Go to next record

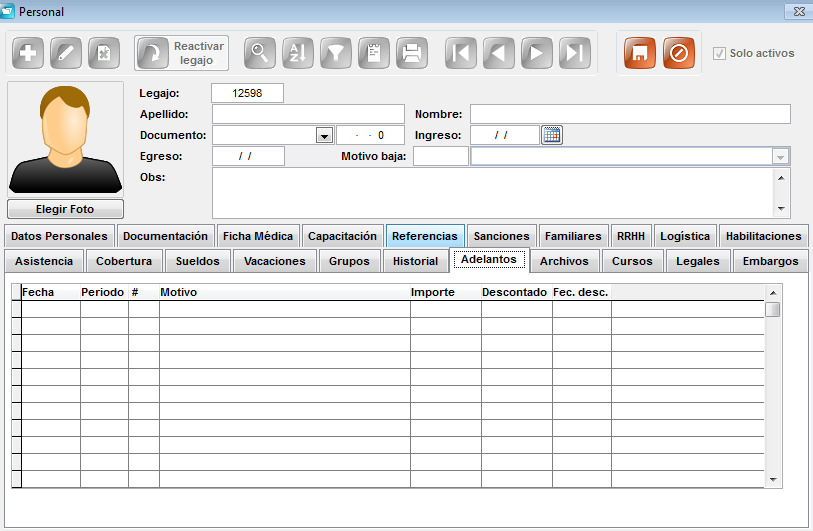pos(537,53)
